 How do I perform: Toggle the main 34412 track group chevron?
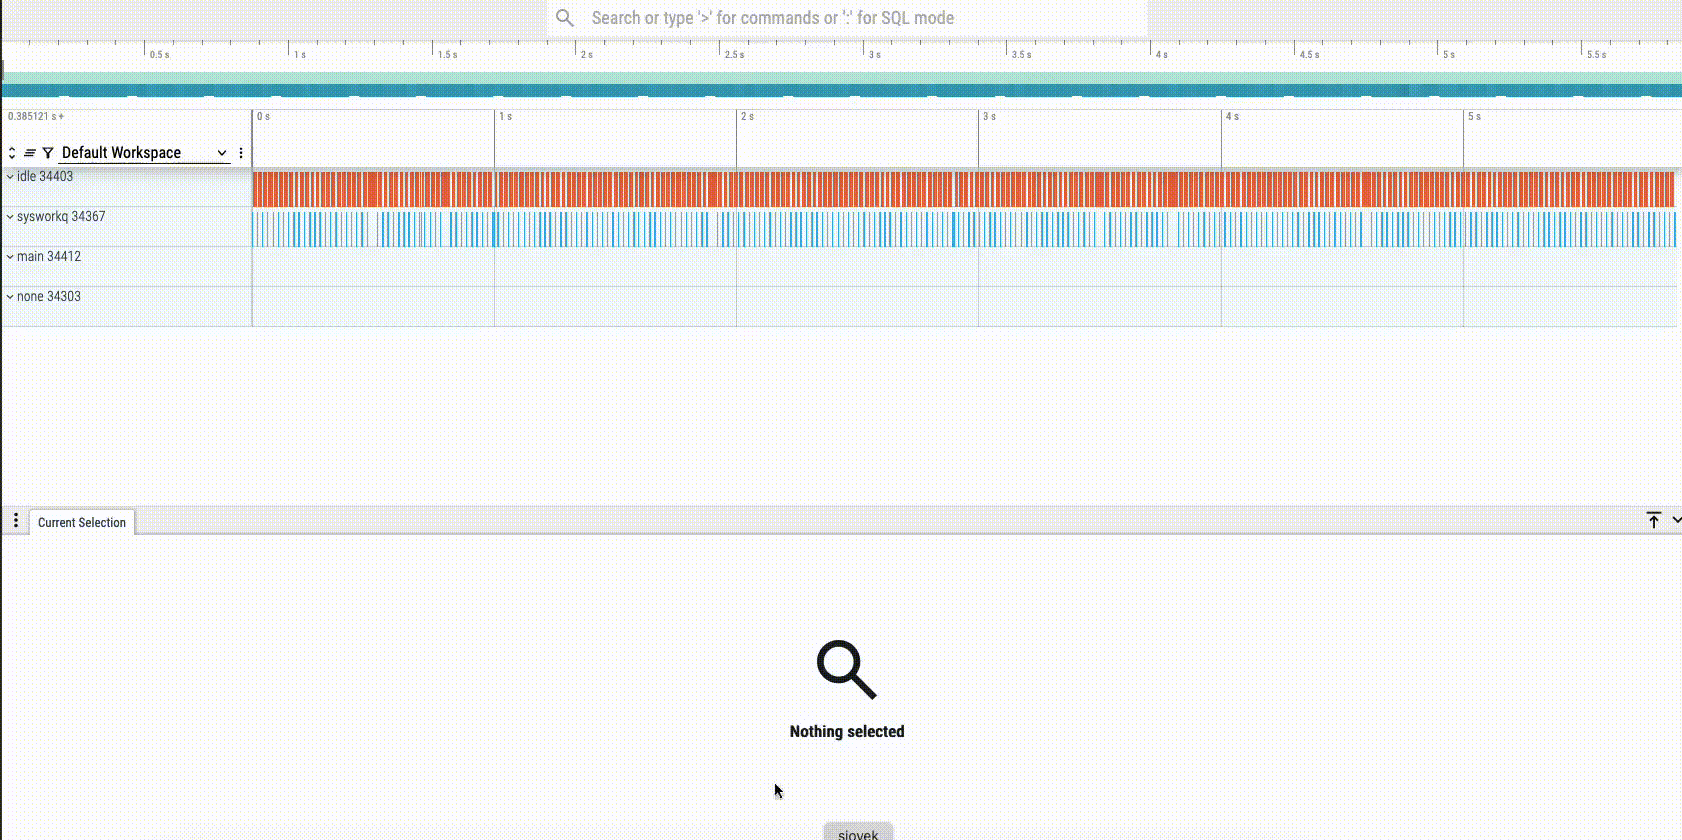point(10,257)
